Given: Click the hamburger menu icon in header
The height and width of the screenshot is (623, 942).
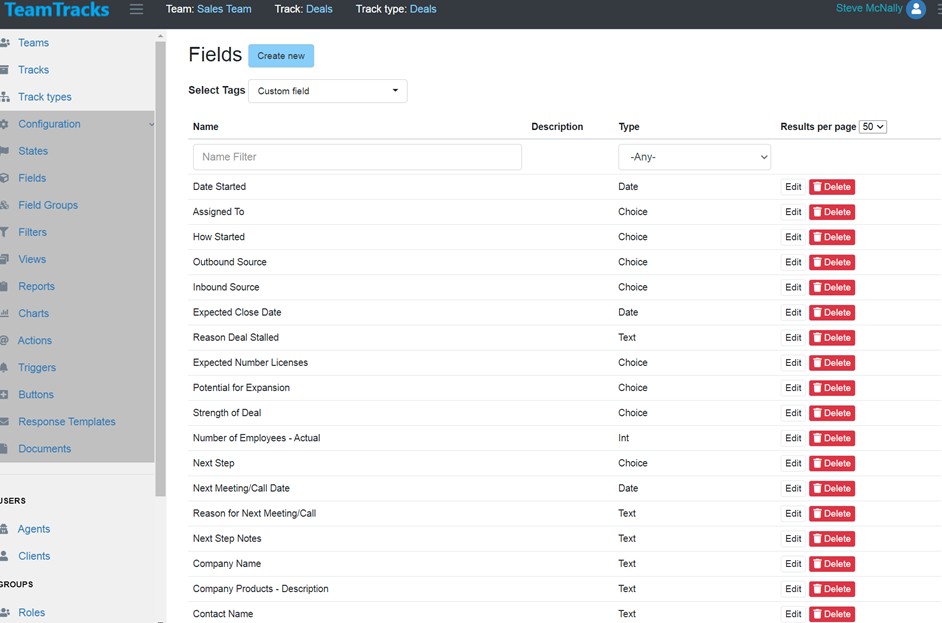Looking at the screenshot, I should click(x=136, y=10).
